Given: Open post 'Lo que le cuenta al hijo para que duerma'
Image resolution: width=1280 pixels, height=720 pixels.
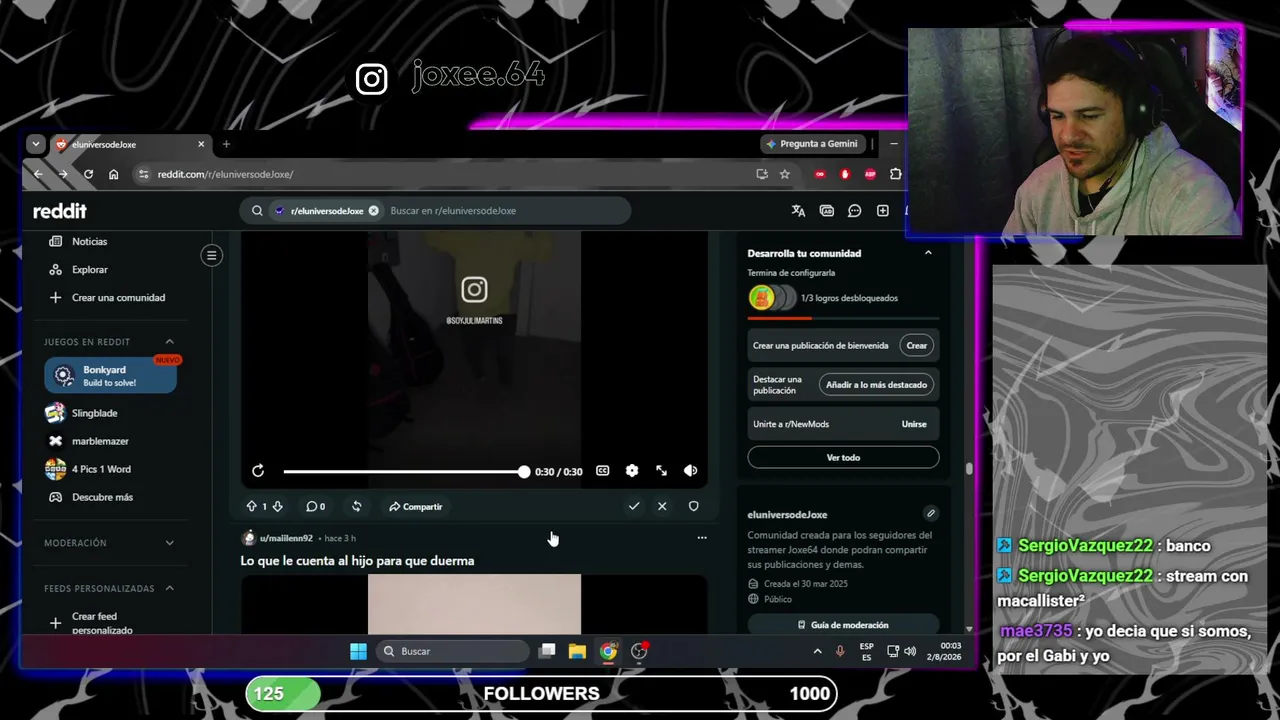Looking at the screenshot, I should coord(357,561).
